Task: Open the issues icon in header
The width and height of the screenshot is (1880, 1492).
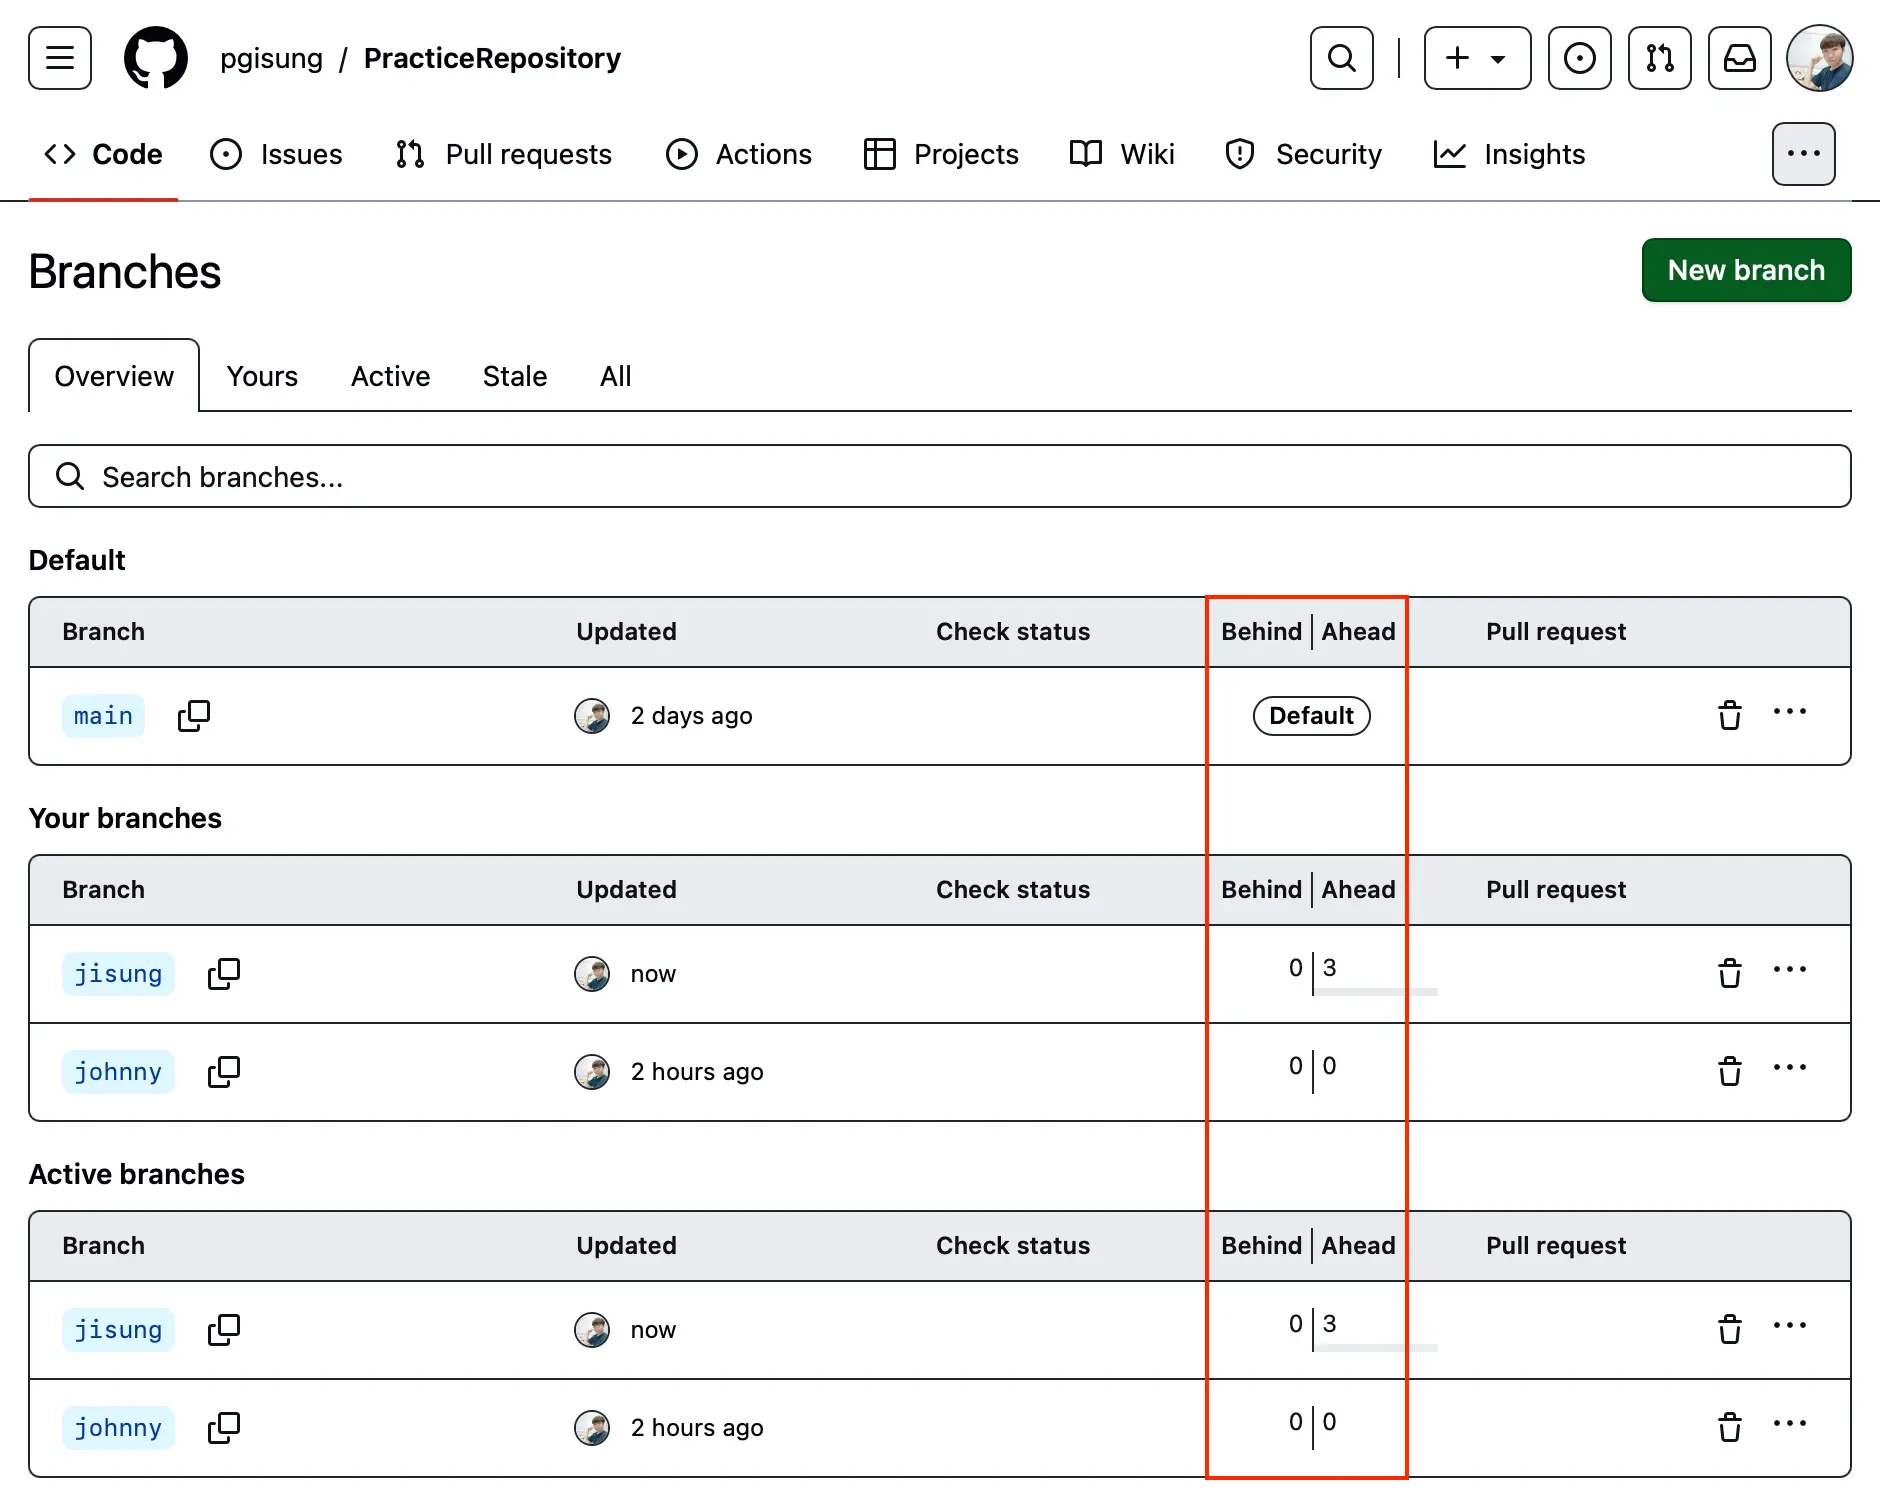Action: tap(1580, 58)
